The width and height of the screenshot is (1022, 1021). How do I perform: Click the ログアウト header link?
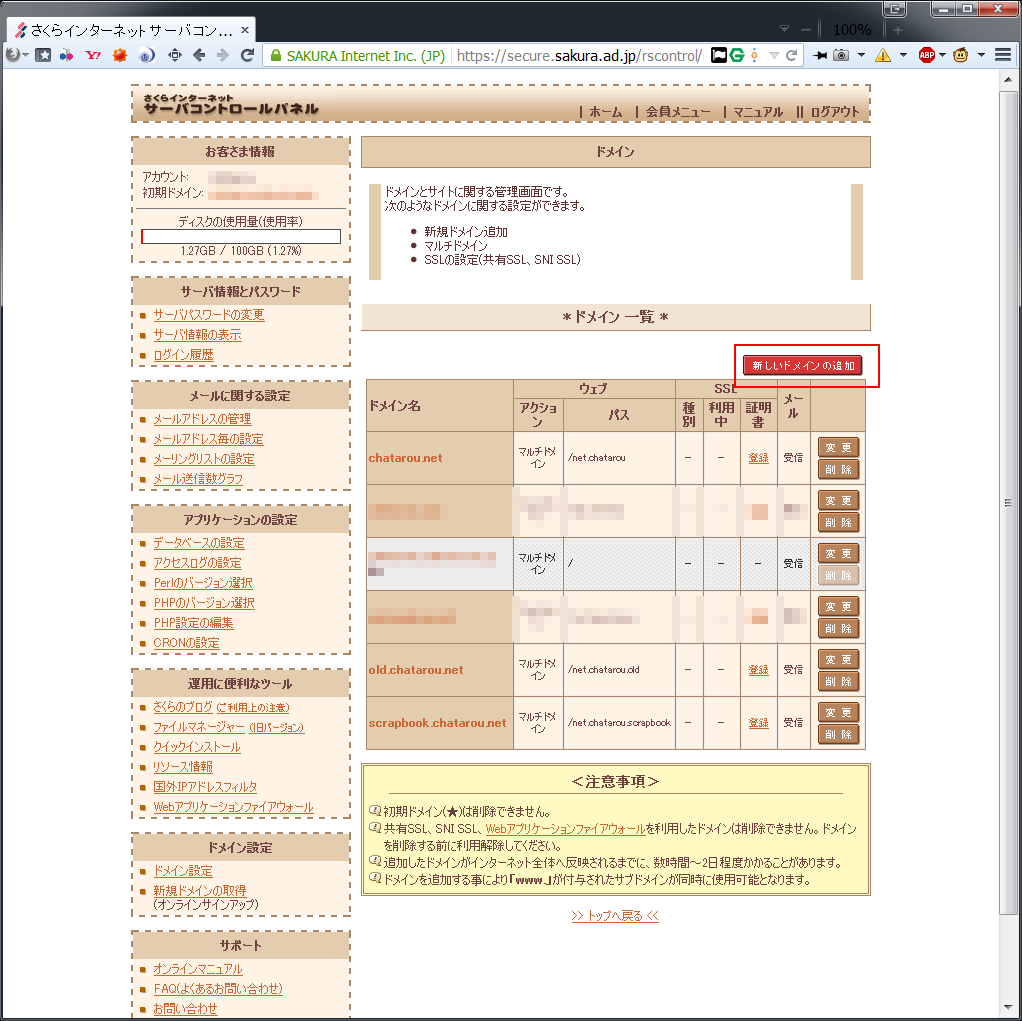tap(835, 112)
